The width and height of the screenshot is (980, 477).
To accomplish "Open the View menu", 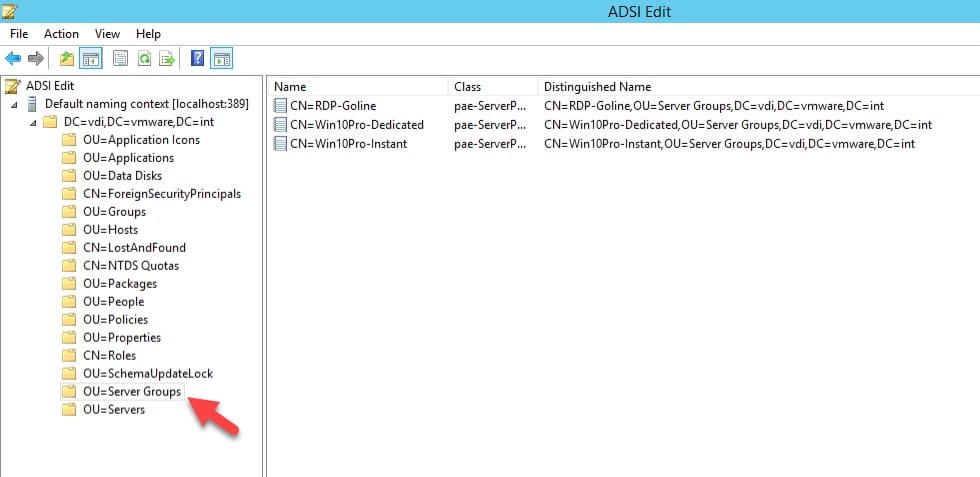I will click(108, 34).
